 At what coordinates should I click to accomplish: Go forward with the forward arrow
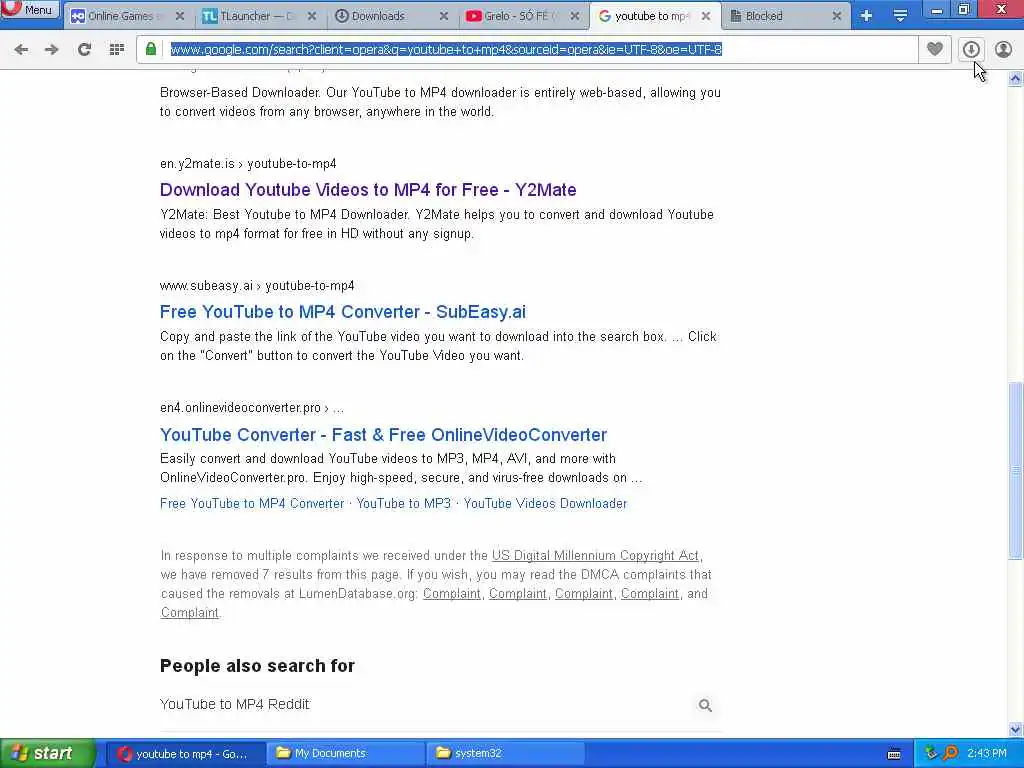pyautogui.click(x=52, y=49)
